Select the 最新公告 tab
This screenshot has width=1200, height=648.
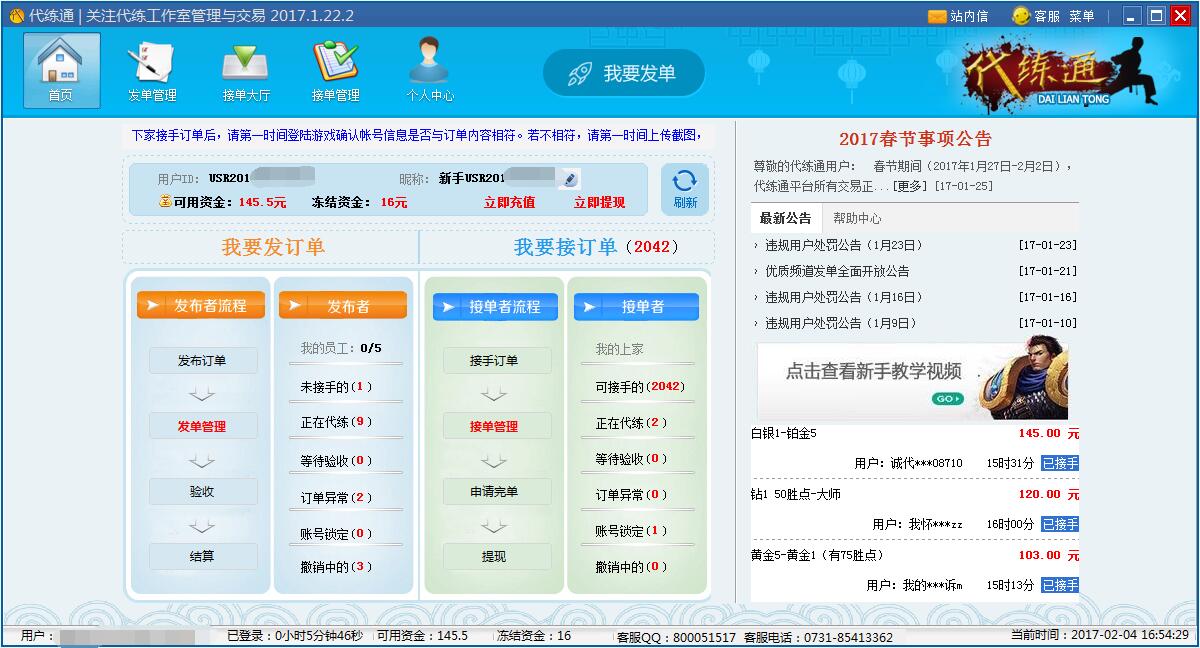(x=785, y=218)
